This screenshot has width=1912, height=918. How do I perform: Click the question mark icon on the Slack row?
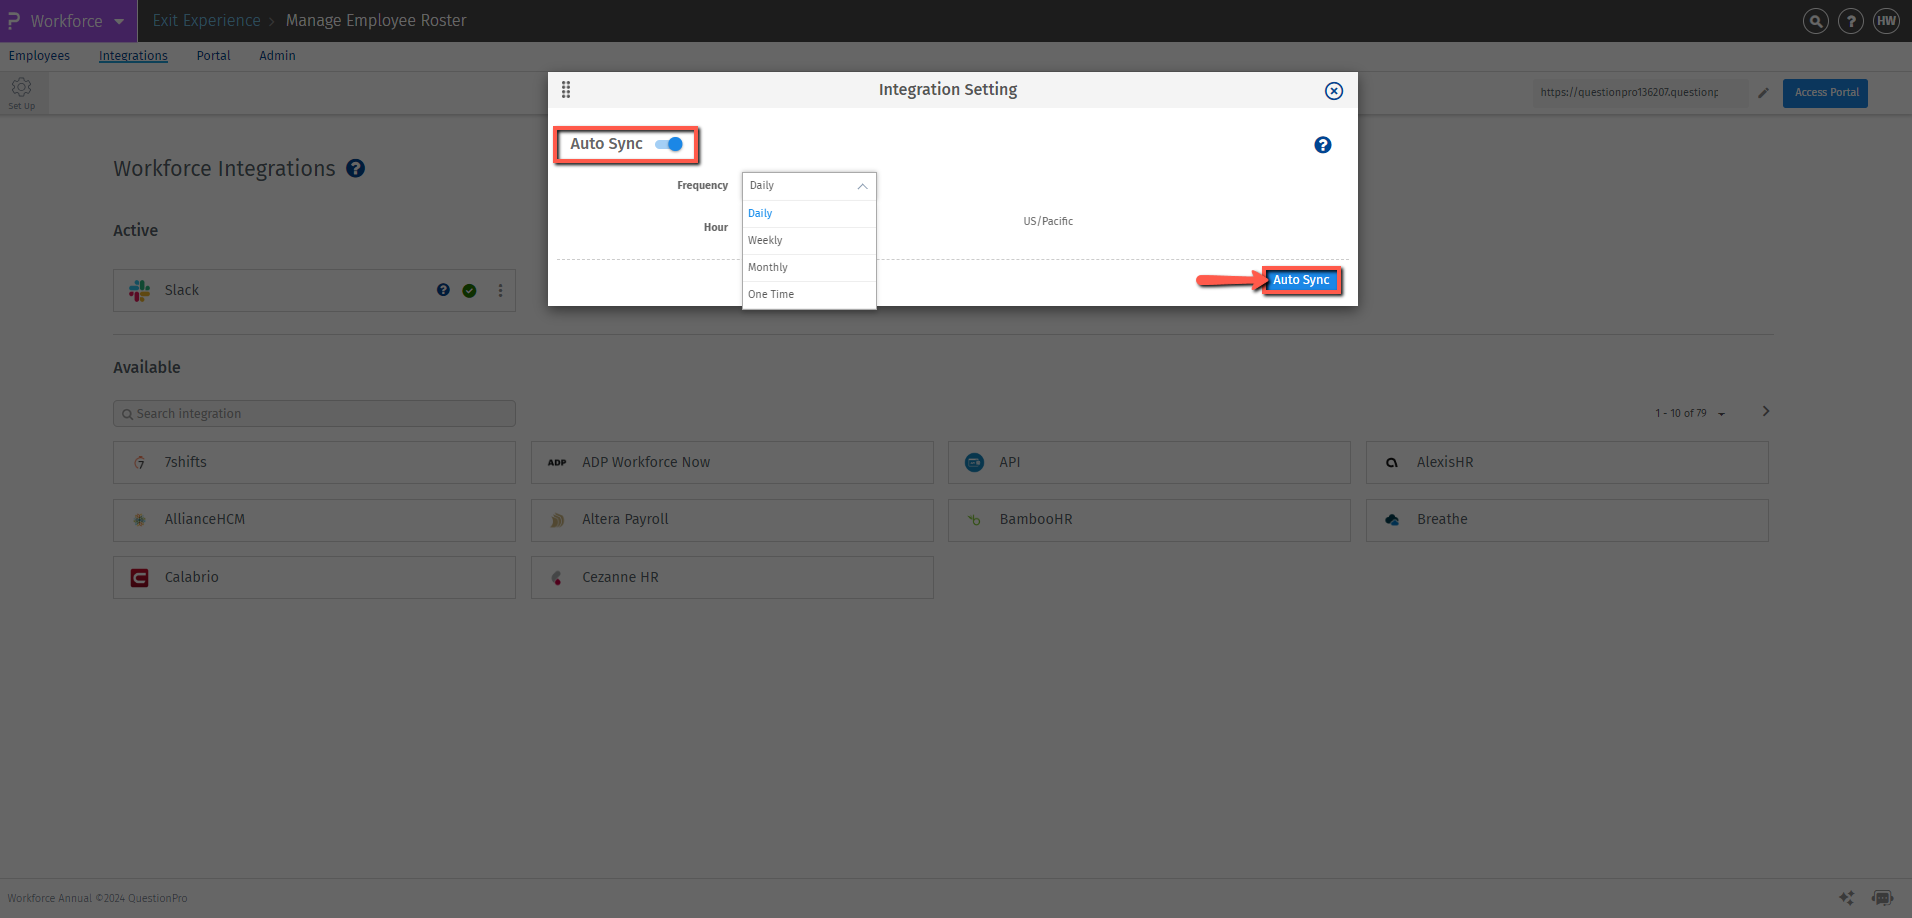[x=443, y=290]
